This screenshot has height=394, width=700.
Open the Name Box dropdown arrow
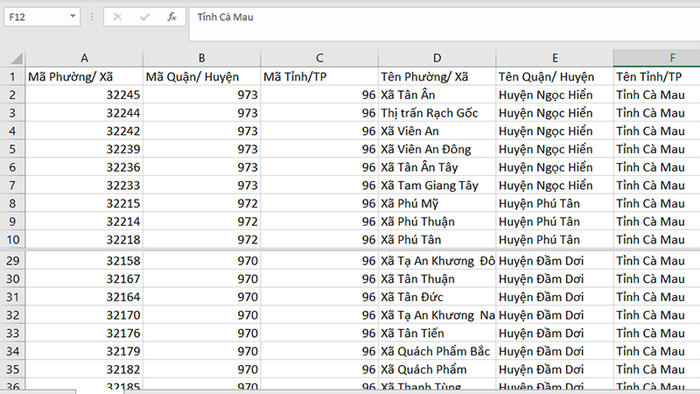coord(72,17)
